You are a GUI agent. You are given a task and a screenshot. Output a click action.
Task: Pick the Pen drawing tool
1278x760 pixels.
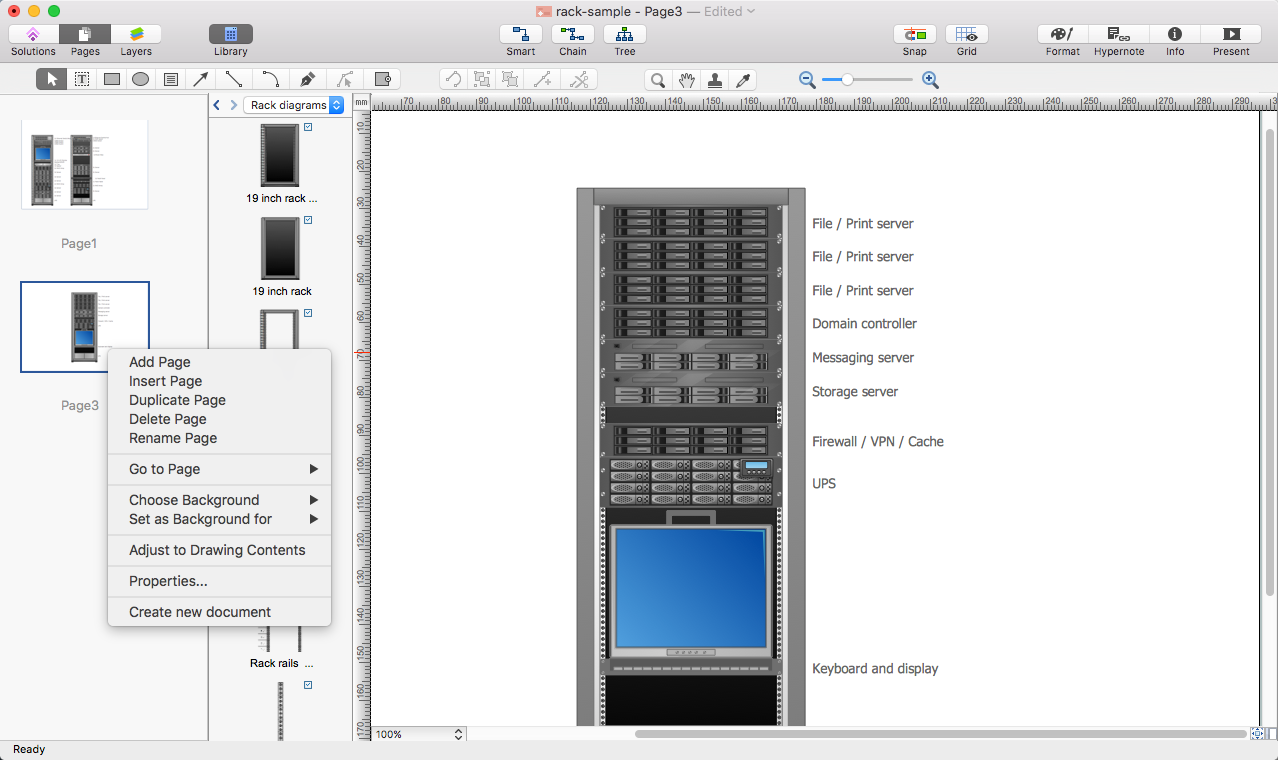point(307,80)
